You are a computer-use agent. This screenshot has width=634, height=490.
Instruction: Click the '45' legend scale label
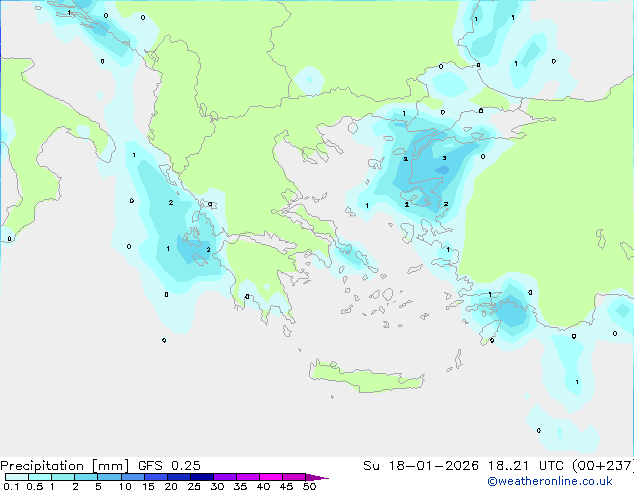click(x=286, y=486)
